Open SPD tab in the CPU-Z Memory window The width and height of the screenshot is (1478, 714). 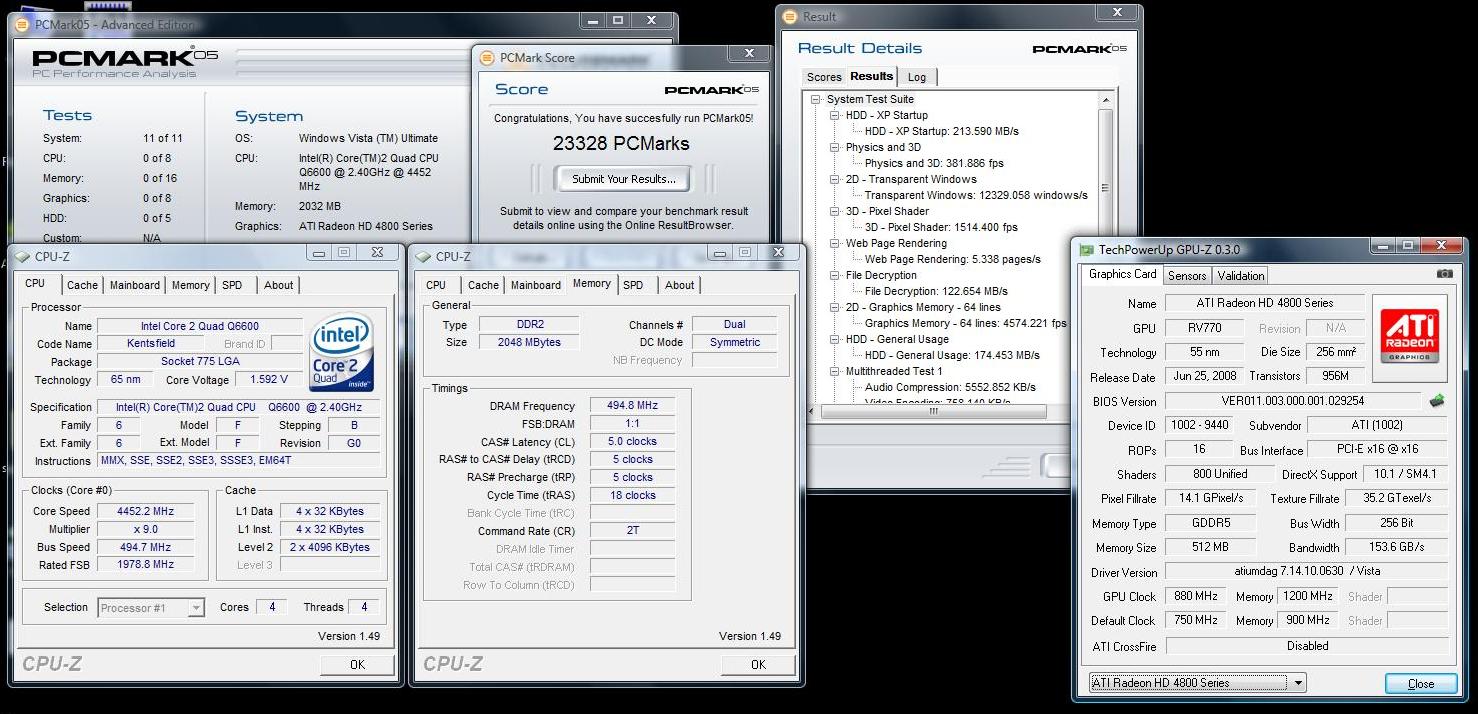633,285
